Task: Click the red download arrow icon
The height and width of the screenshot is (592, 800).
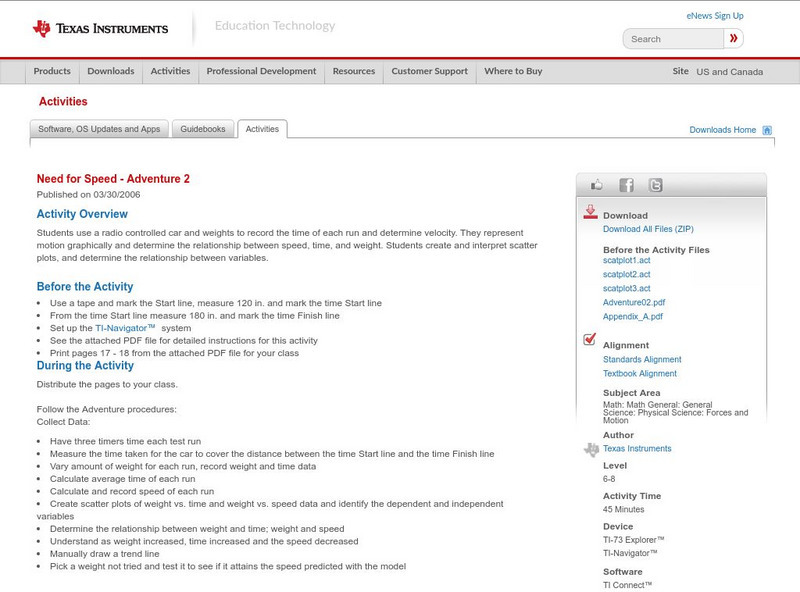Action: click(x=590, y=212)
